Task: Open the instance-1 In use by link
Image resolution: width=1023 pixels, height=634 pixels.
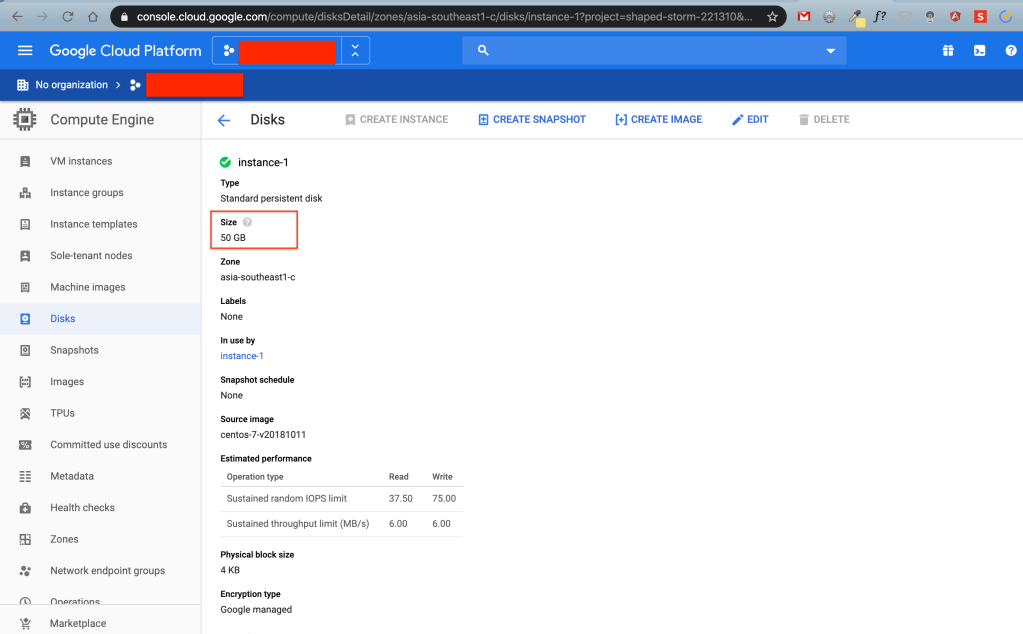Action: pyautogui.click(x=241, y=356)
